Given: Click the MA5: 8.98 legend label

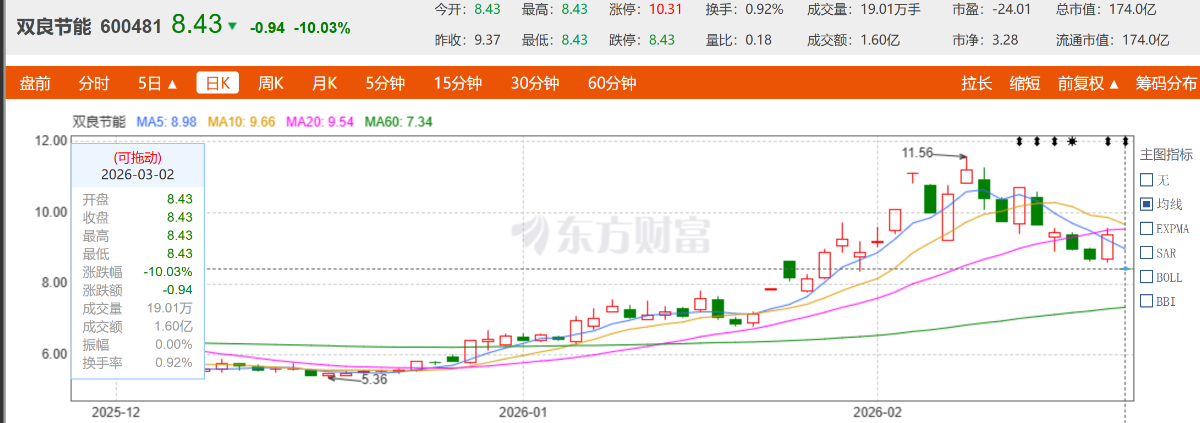Looking at the screenshot, I should click(166, 122).
